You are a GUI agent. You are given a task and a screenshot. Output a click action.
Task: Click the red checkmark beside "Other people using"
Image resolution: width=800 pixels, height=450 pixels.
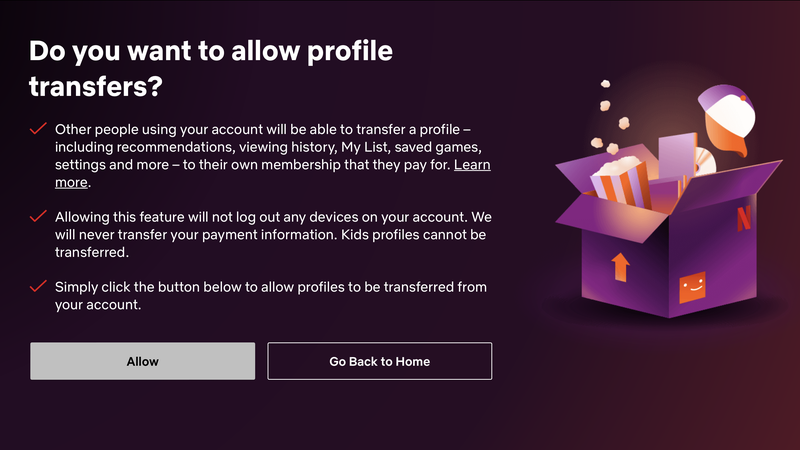click(x=38, y=129)
